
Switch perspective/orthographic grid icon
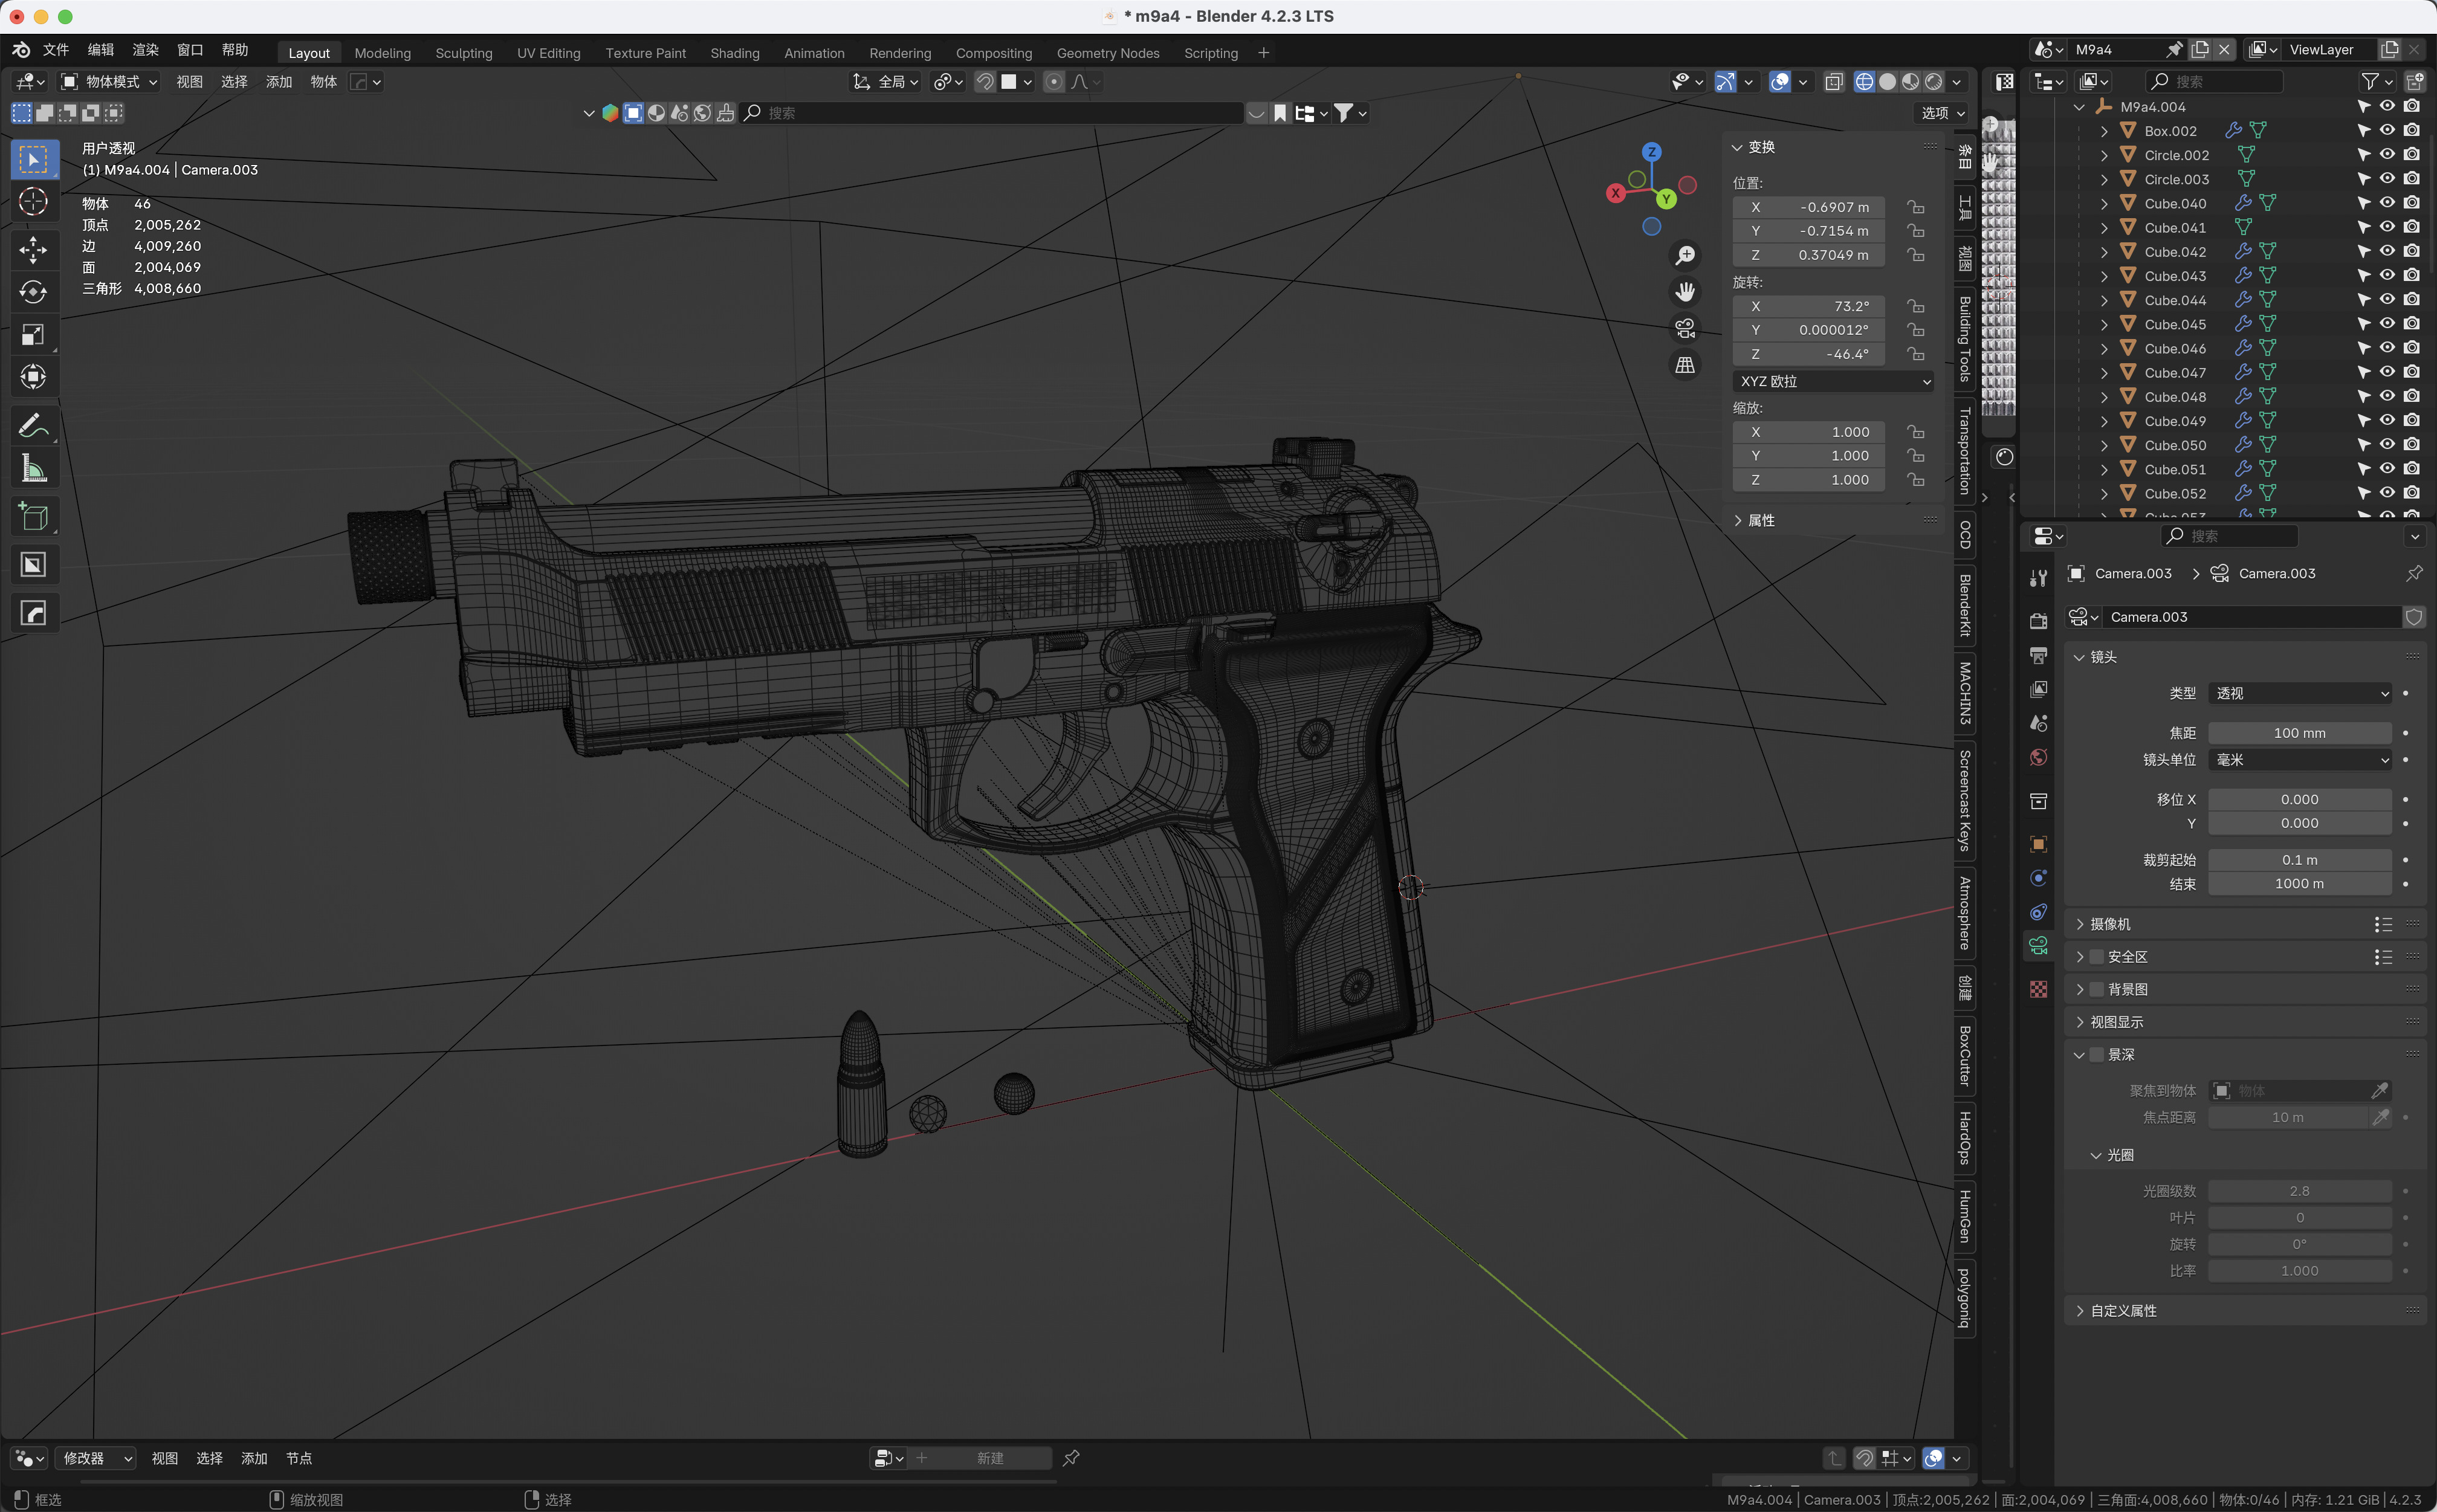1685,365
